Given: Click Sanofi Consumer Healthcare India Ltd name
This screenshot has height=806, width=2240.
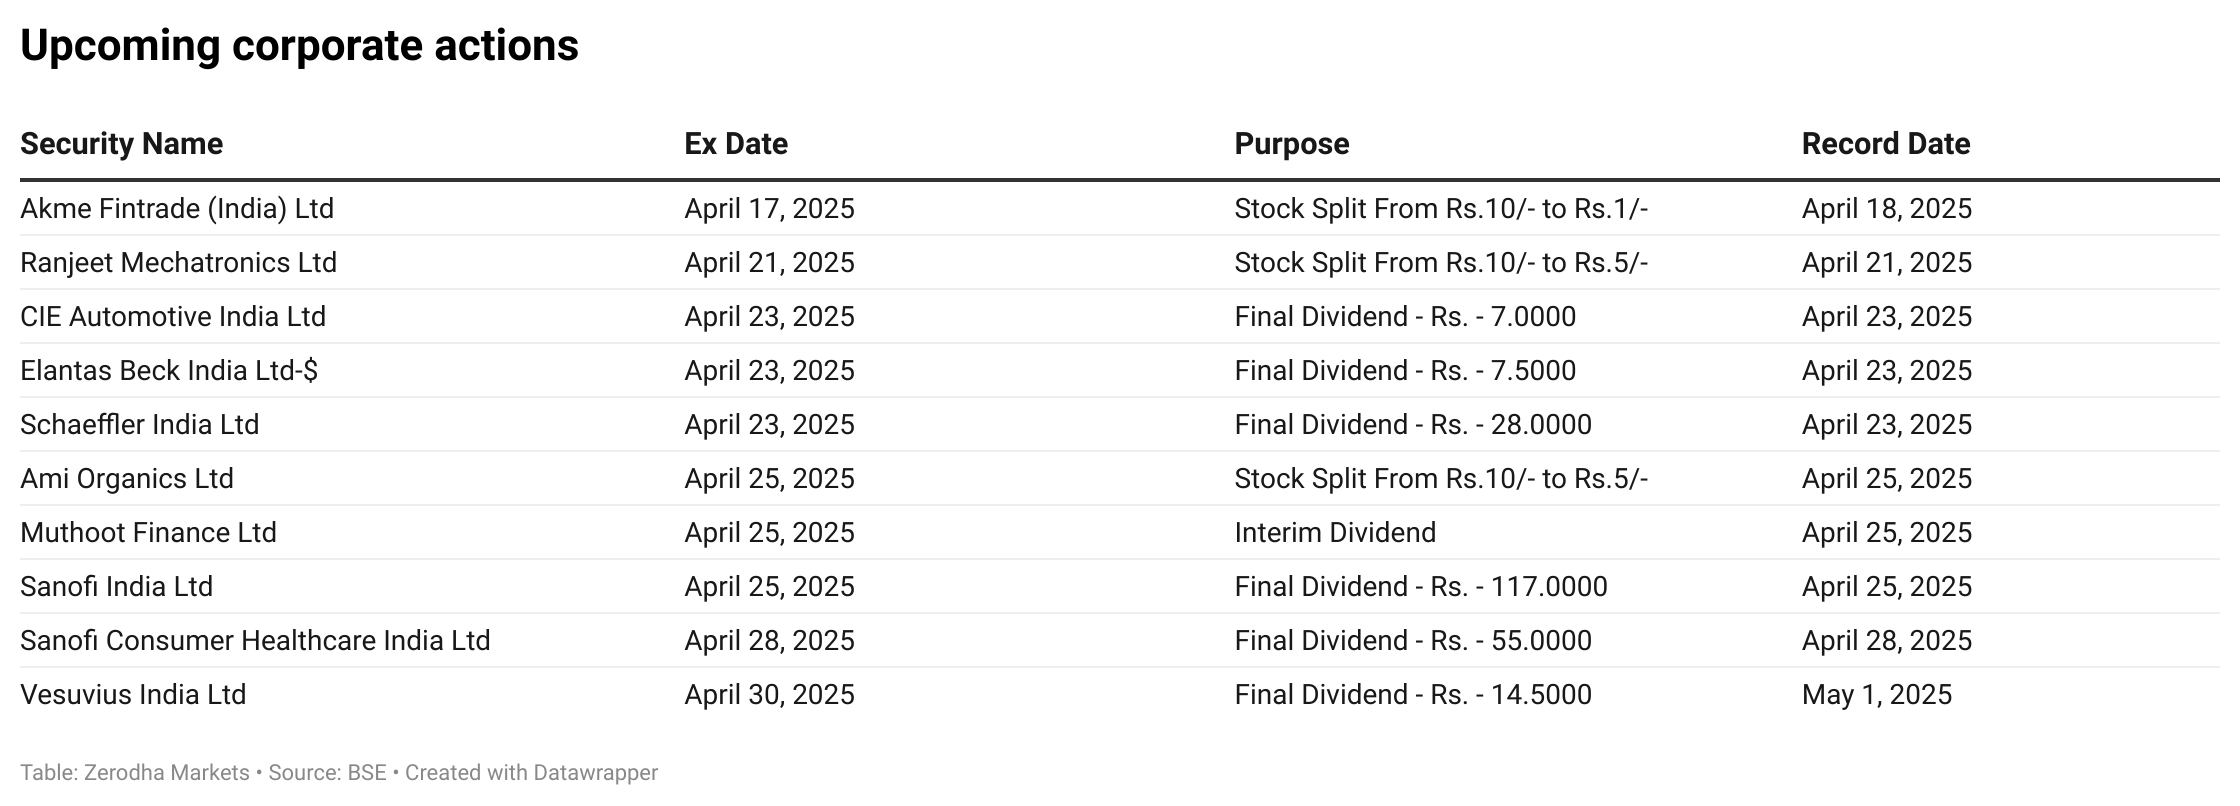Looking at the screenshot, I should [x=255, y=641].
